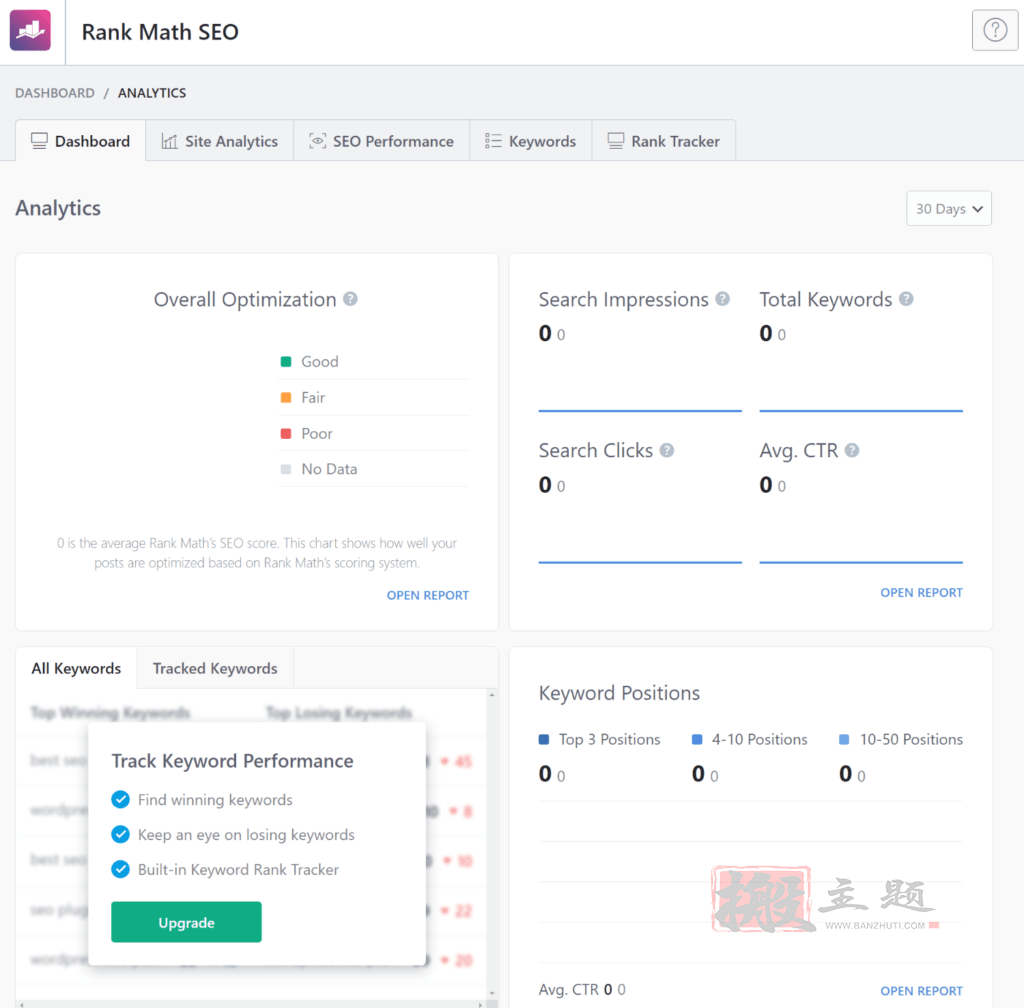The image size is (1024, 1008).
Task: Click the red Poor legend swatch
Action: (285, 433)
